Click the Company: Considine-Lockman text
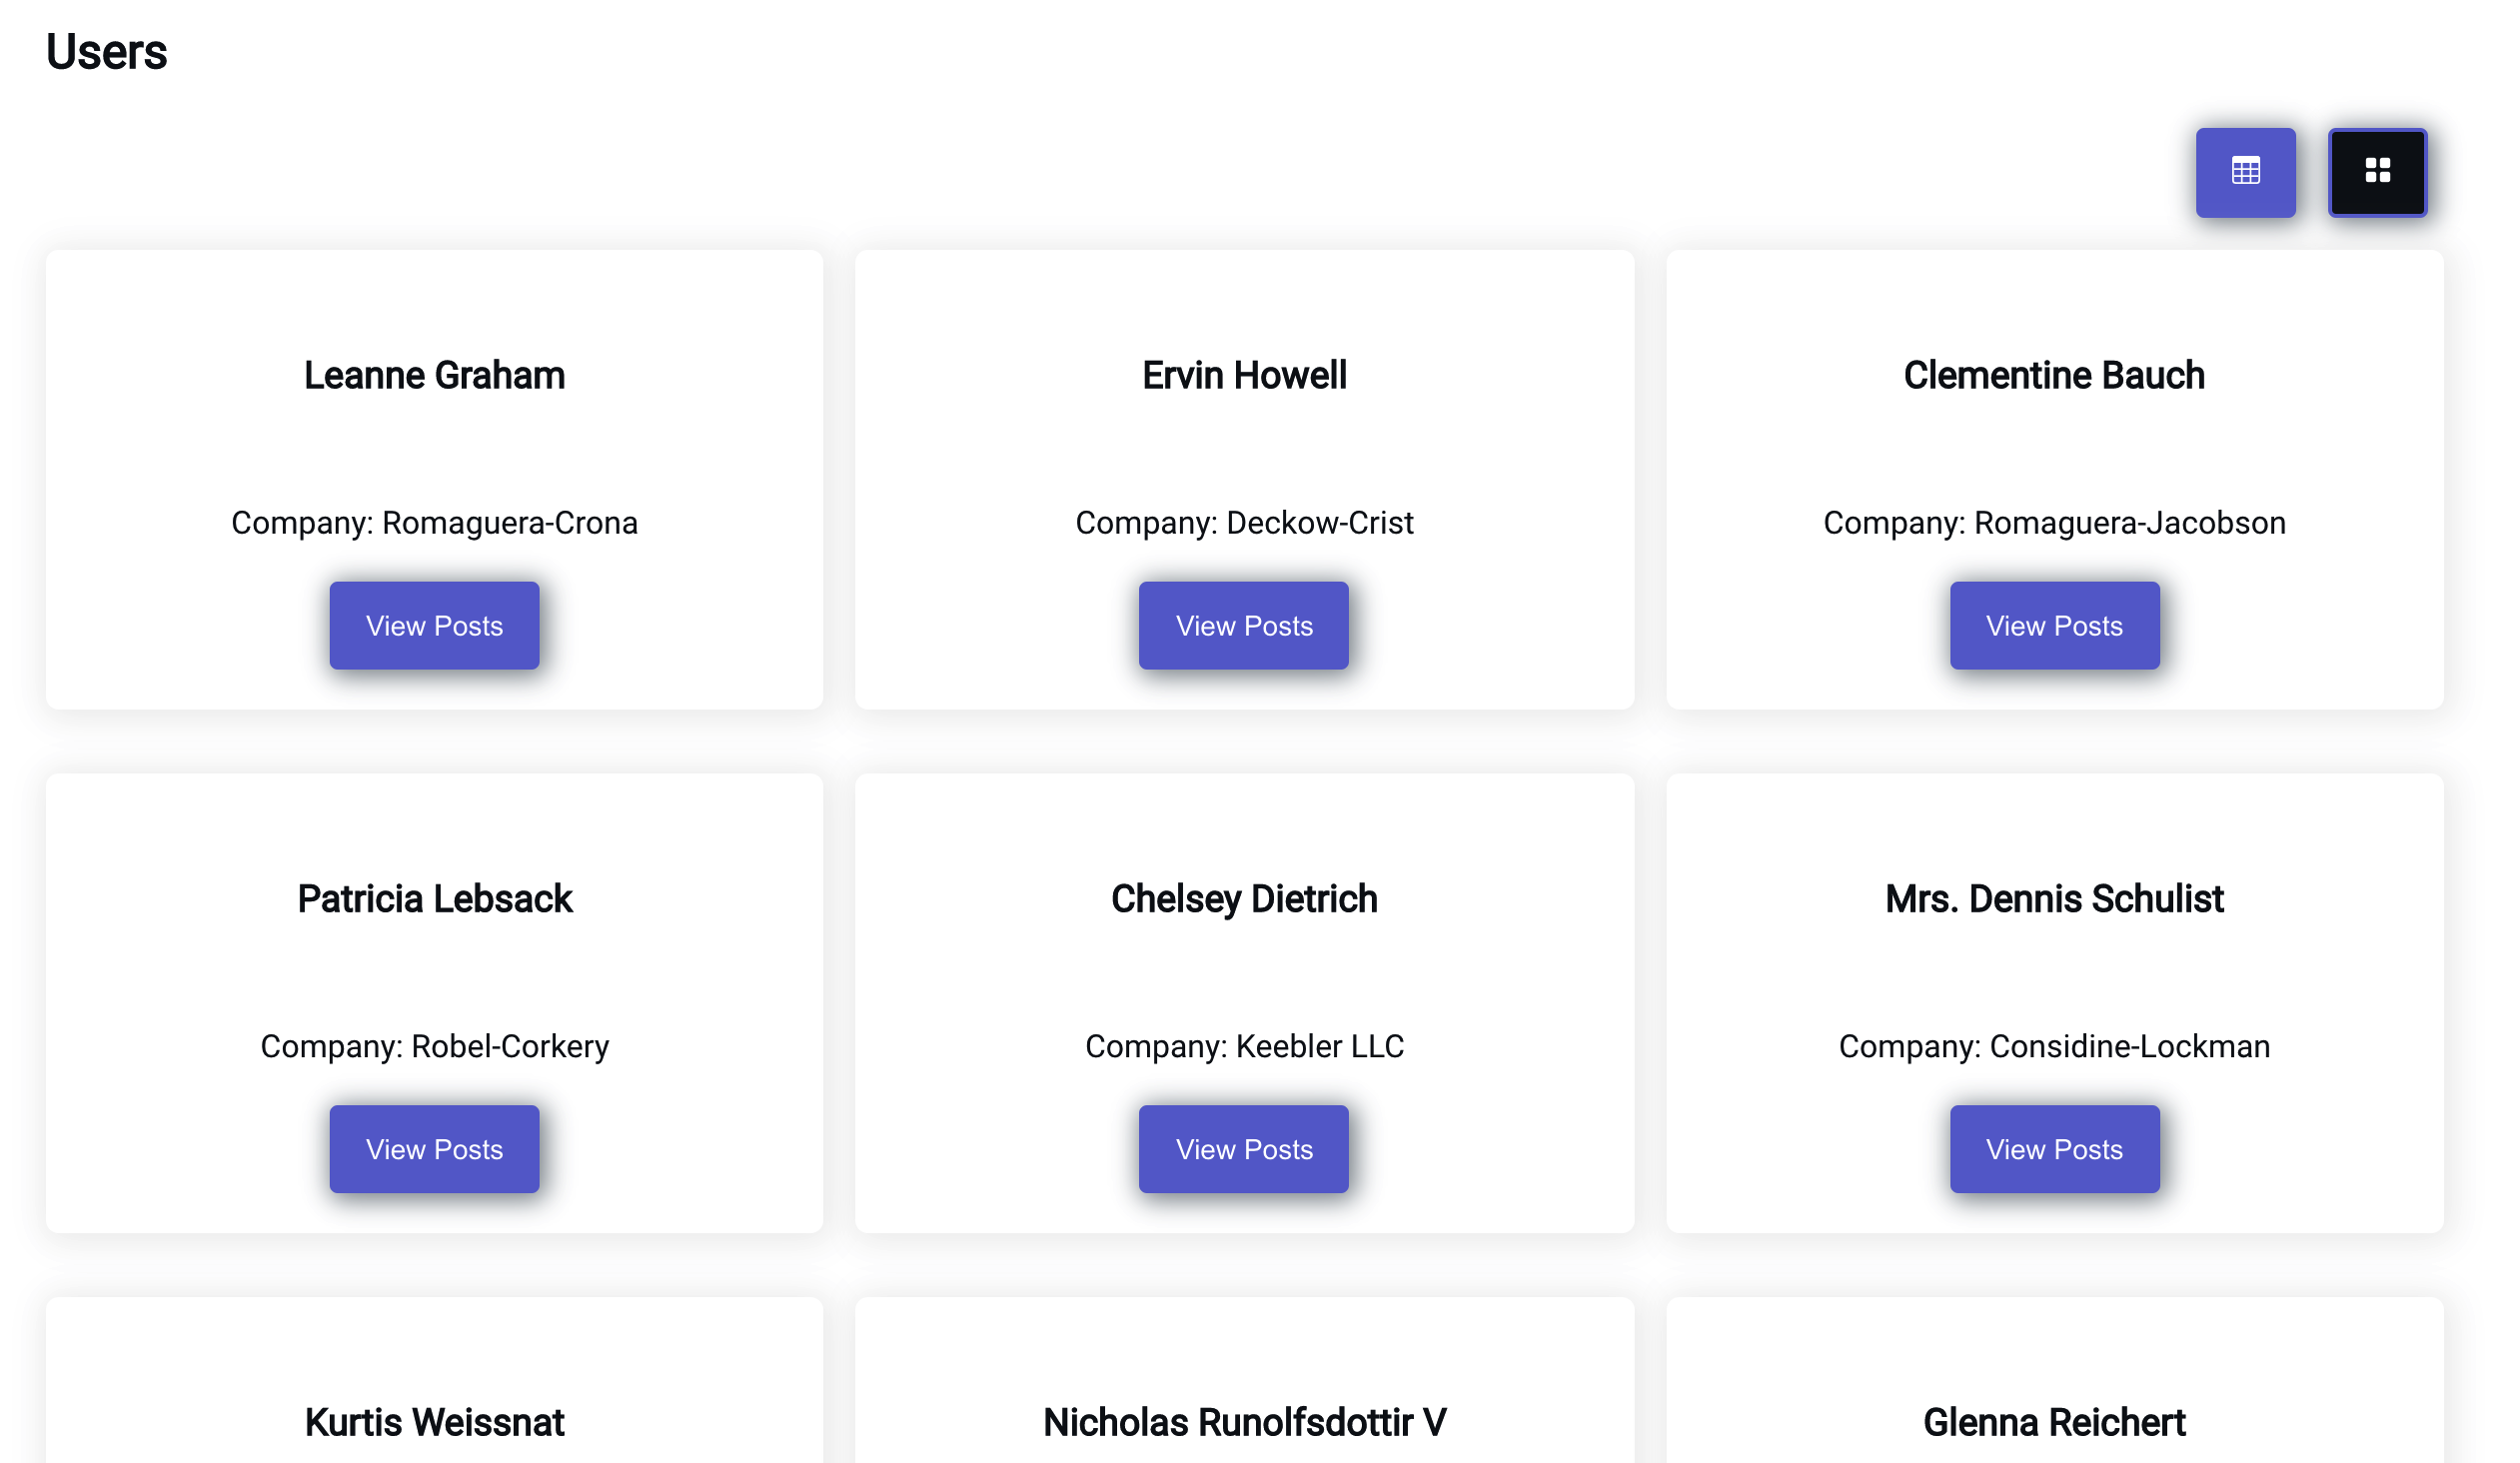Viewport: 2520px width, 1463px height. point(2054,1046)
